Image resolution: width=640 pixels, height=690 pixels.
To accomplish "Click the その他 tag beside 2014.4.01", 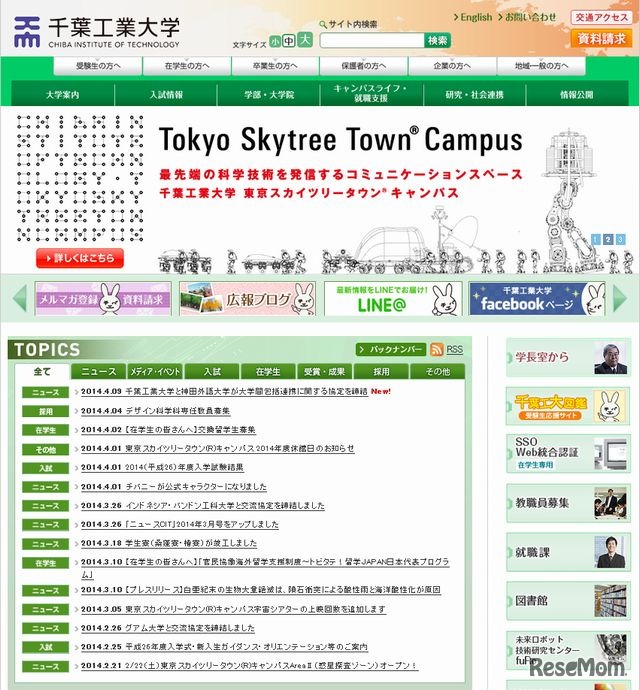I will click(46, 450).
